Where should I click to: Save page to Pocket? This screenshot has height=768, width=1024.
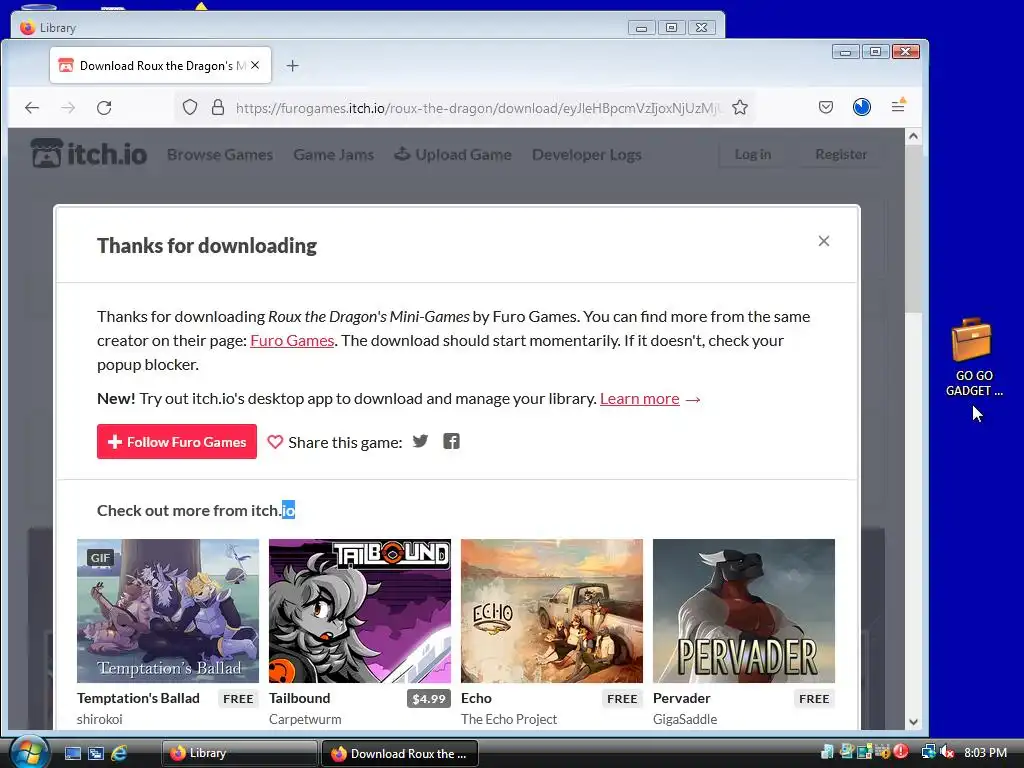point(825,107)
